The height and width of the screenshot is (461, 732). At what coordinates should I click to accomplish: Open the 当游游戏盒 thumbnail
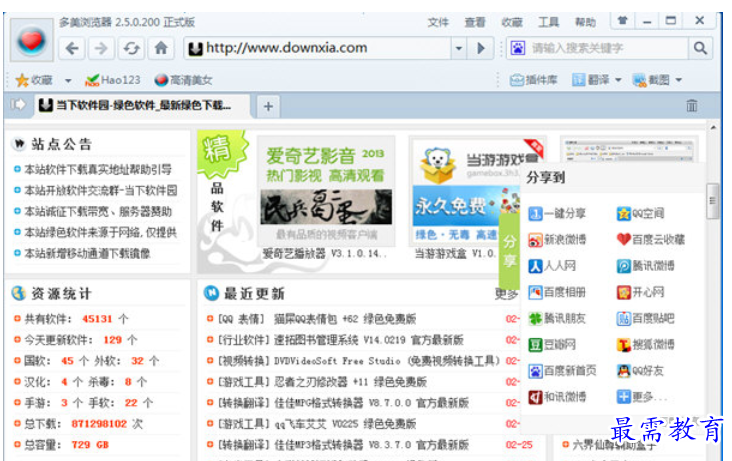(x=465, y=191)
